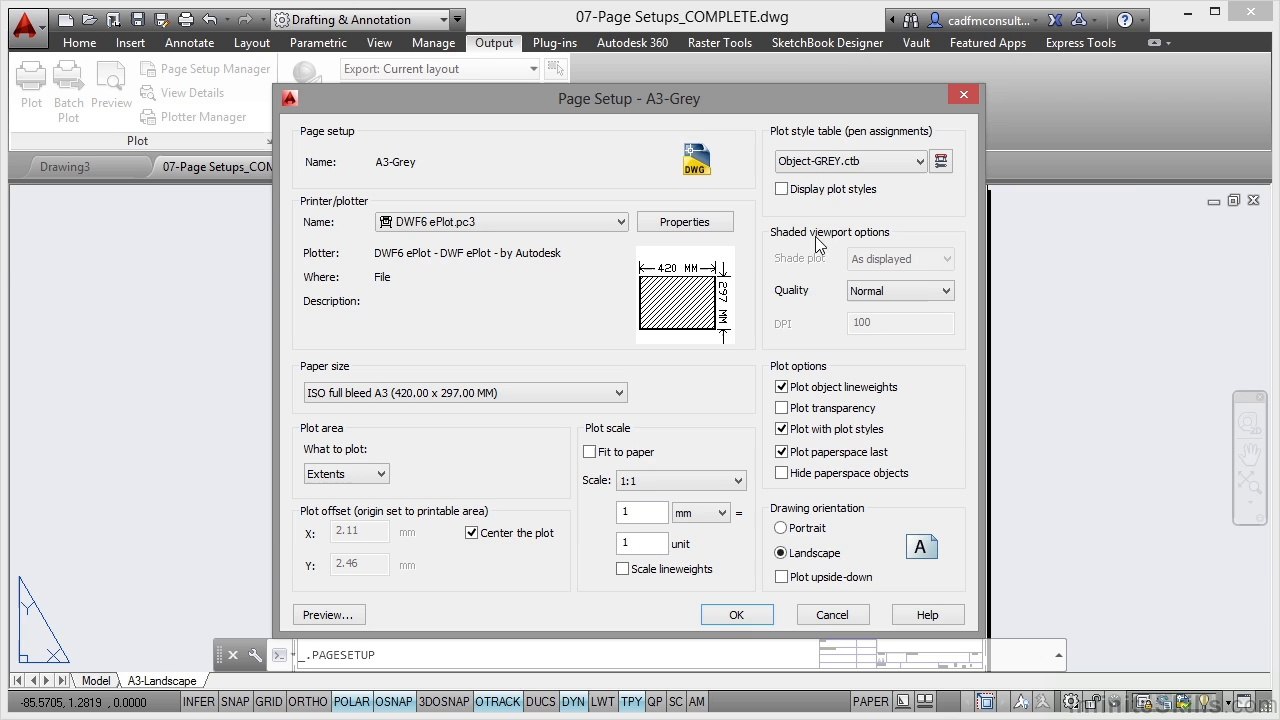This screenshot has height=720, width=1280.
Task: Click the Help button in dialog
Action: [928, 615]
